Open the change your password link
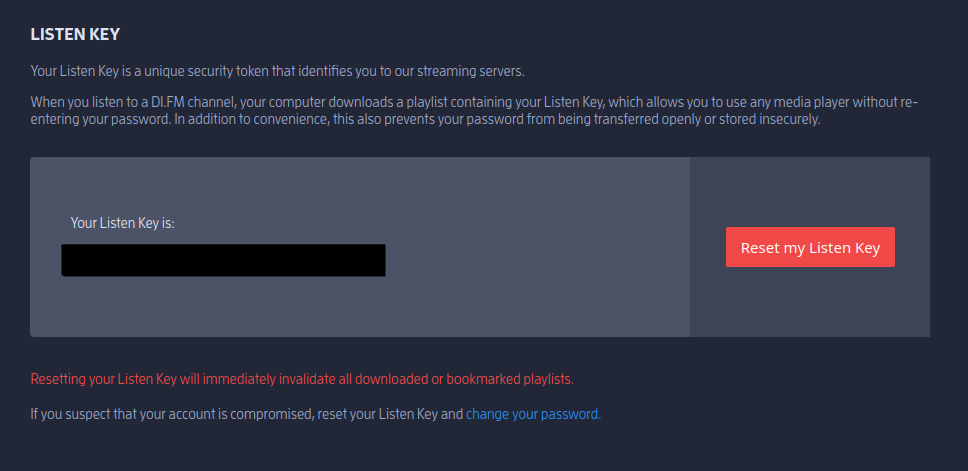The height and width of the screenshot is (471, 968). [x=533, y=413]
